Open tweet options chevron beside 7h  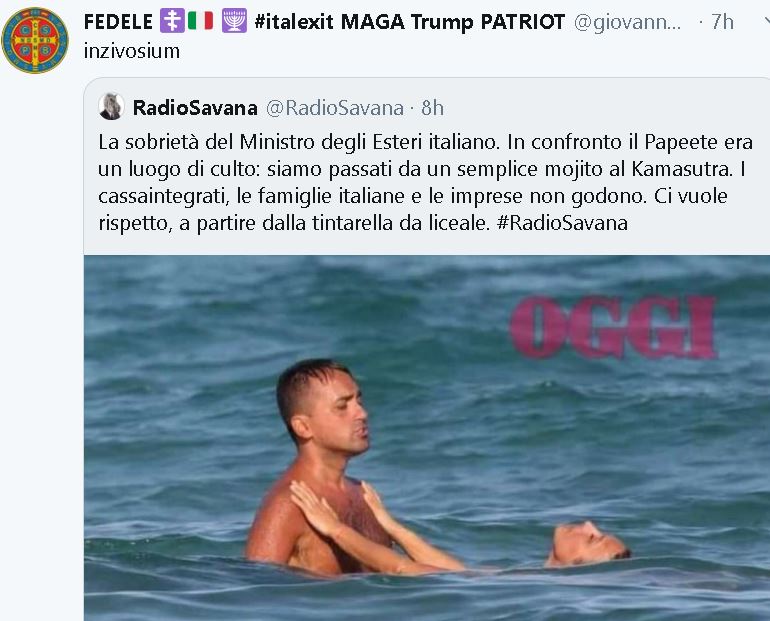pyautogui.click(x=766, y=21)
